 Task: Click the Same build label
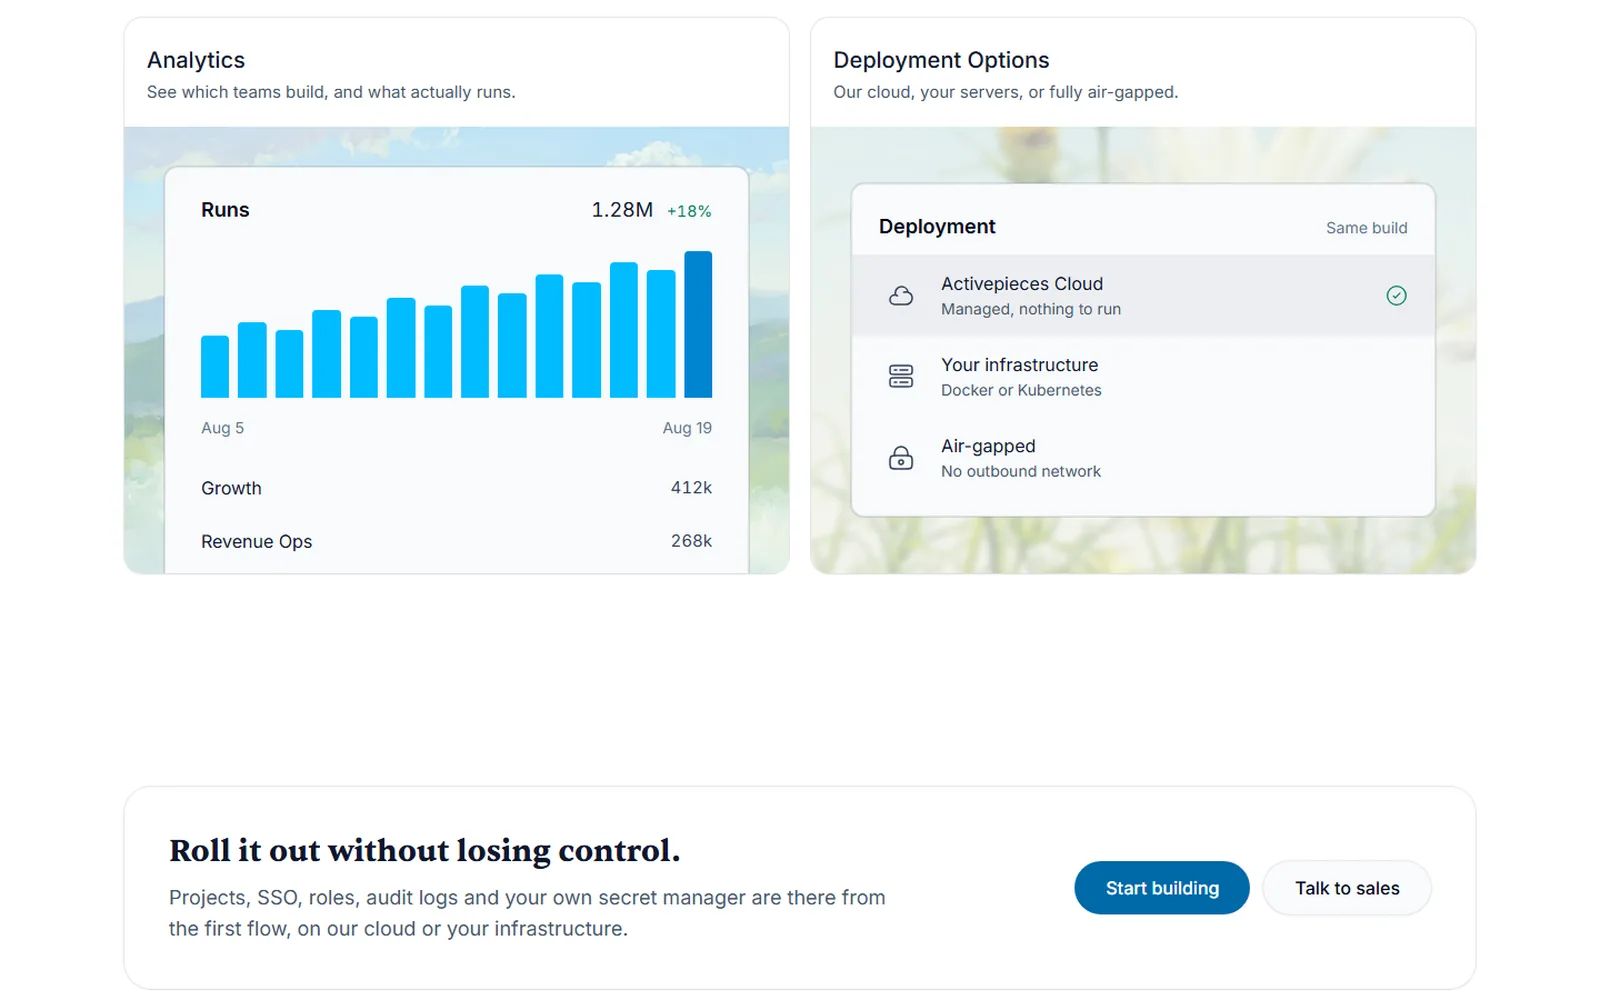(1366, 228)
